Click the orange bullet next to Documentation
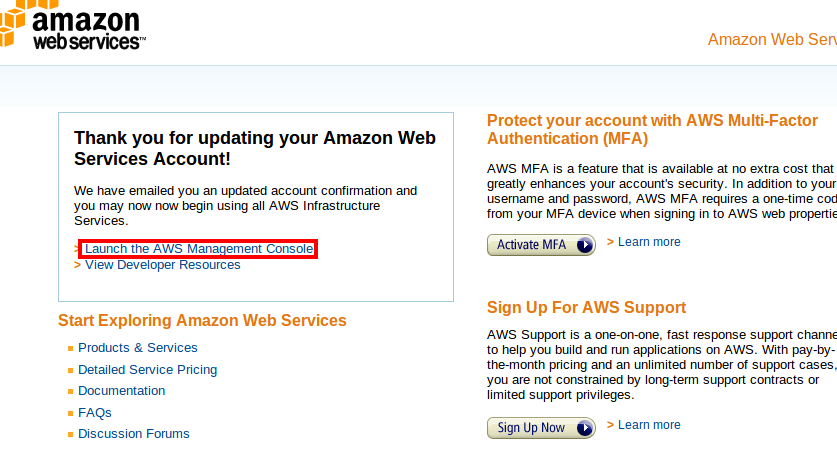Image resolution: width=837 pixels, height=467 pixels. [70, 391]
